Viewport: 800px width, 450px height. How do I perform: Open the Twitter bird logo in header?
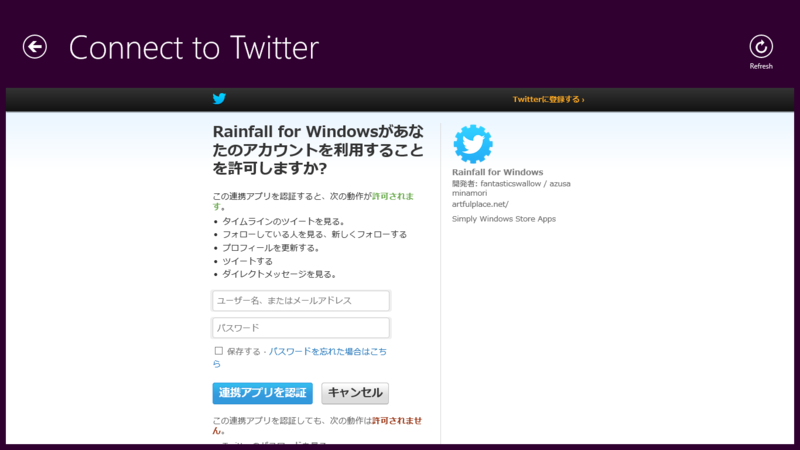219,98
